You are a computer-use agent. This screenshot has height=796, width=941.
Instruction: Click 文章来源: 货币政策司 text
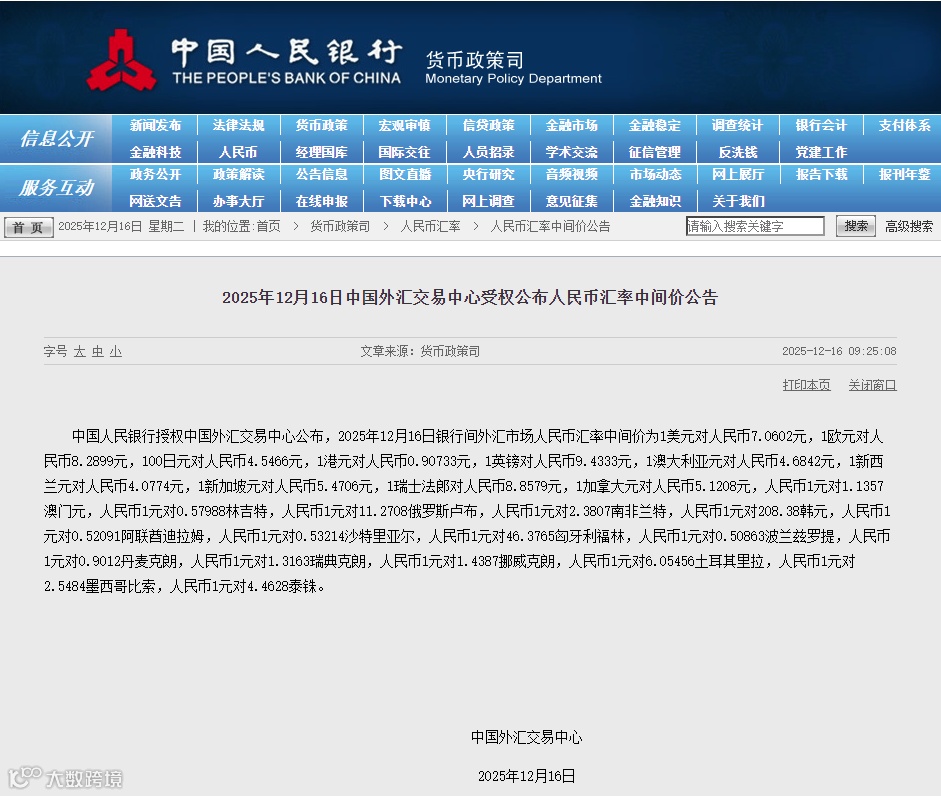click(x=420, y=351)
